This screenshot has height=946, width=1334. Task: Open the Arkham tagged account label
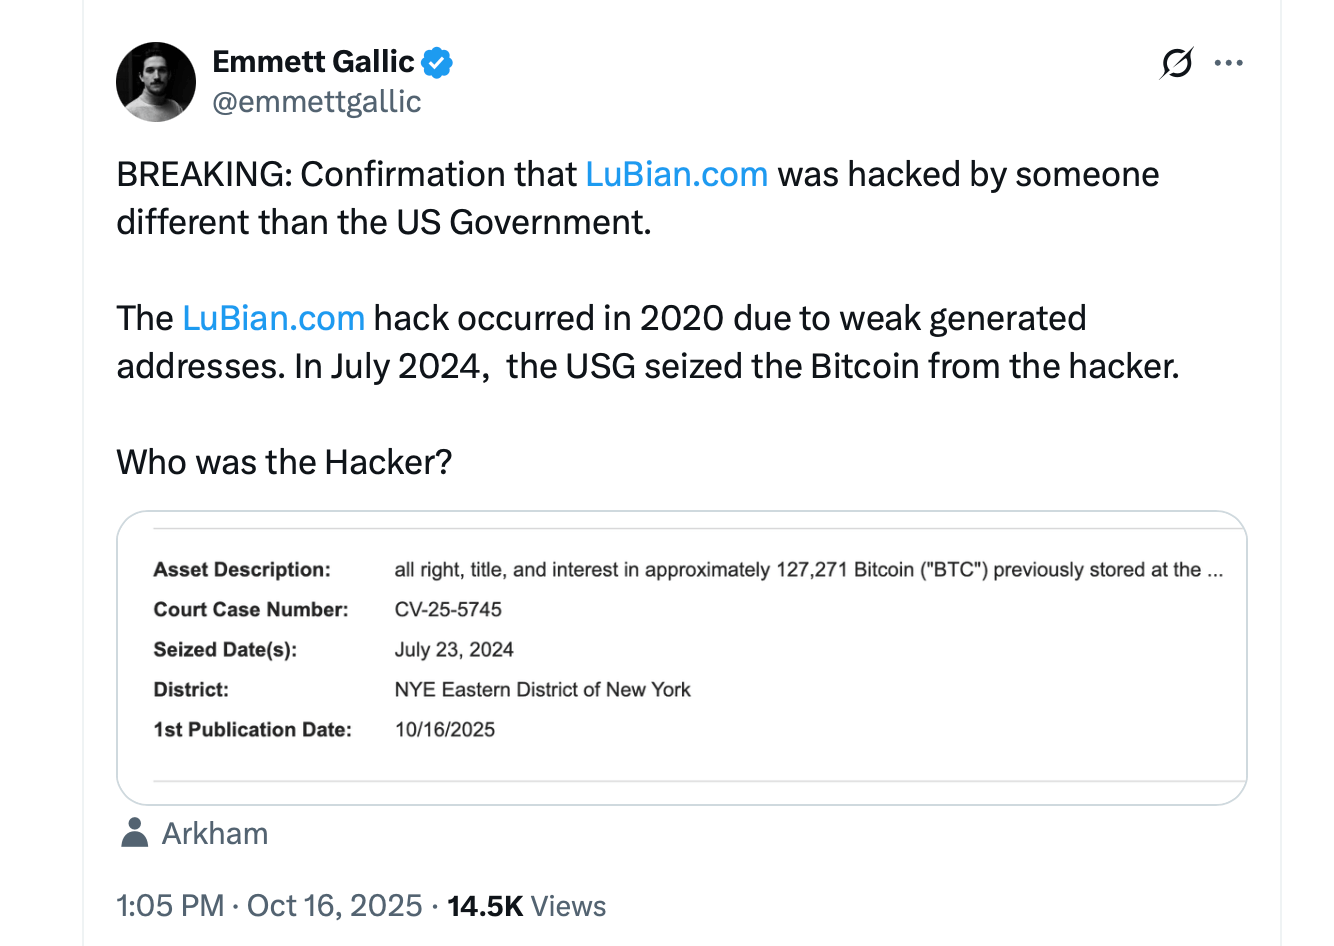click(215, 834)
